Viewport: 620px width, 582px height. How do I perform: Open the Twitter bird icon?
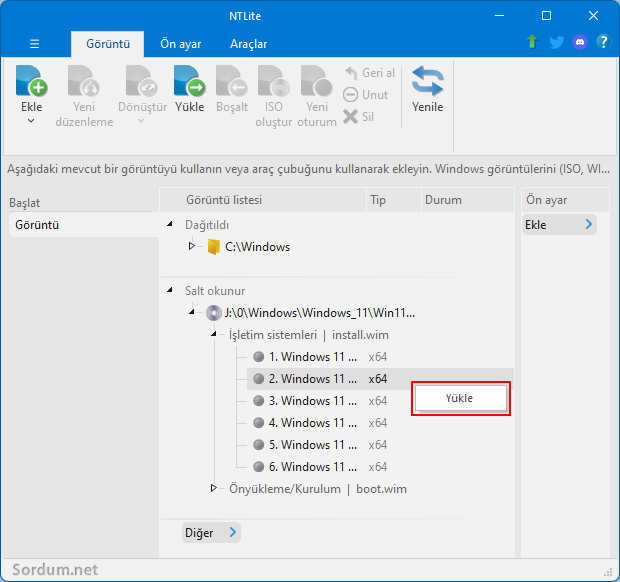pos(556,42)
